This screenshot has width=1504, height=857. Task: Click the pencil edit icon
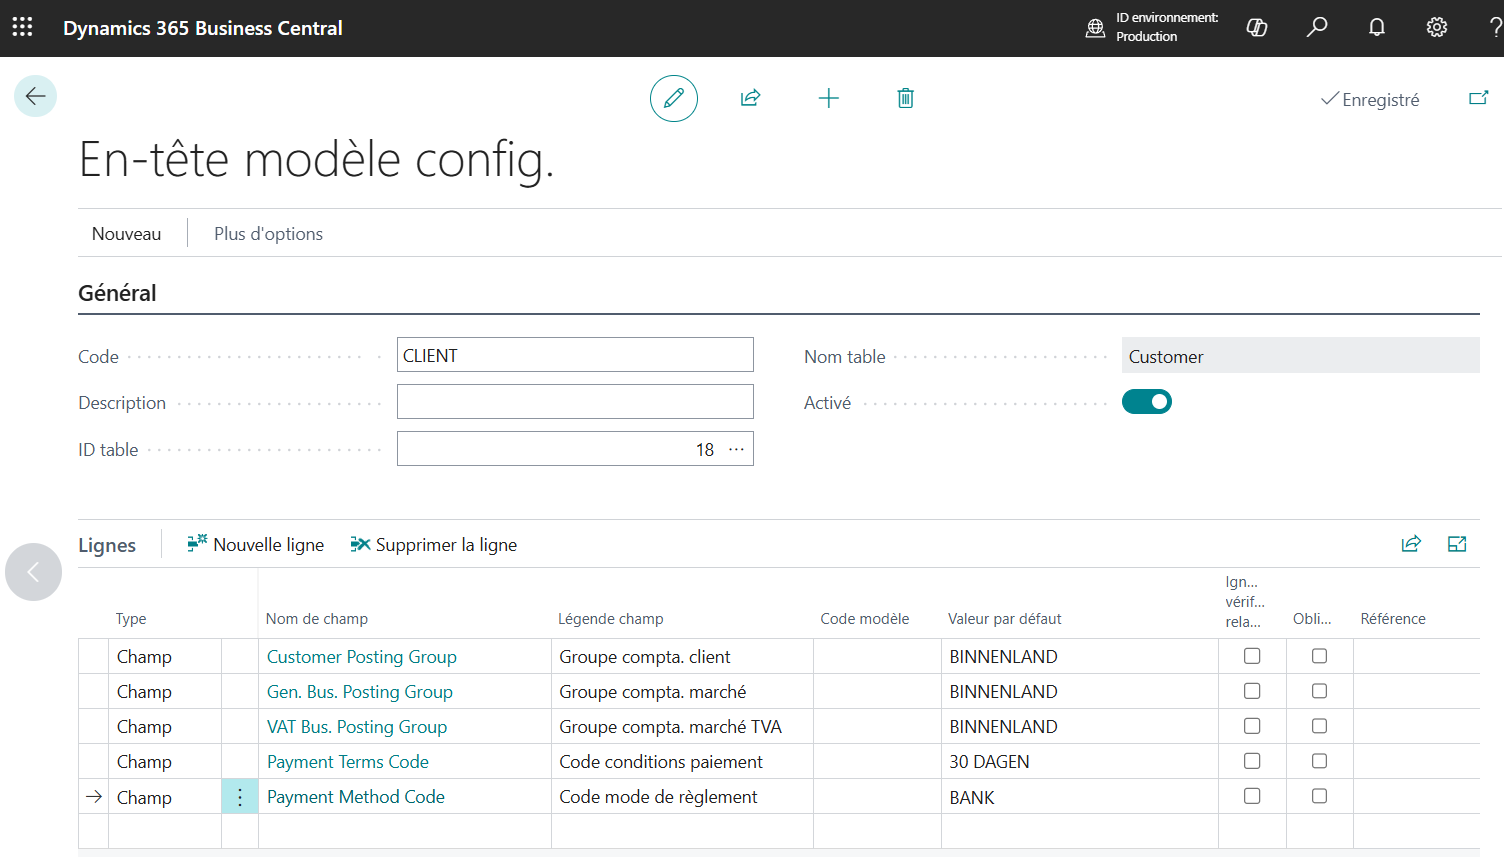674,98
